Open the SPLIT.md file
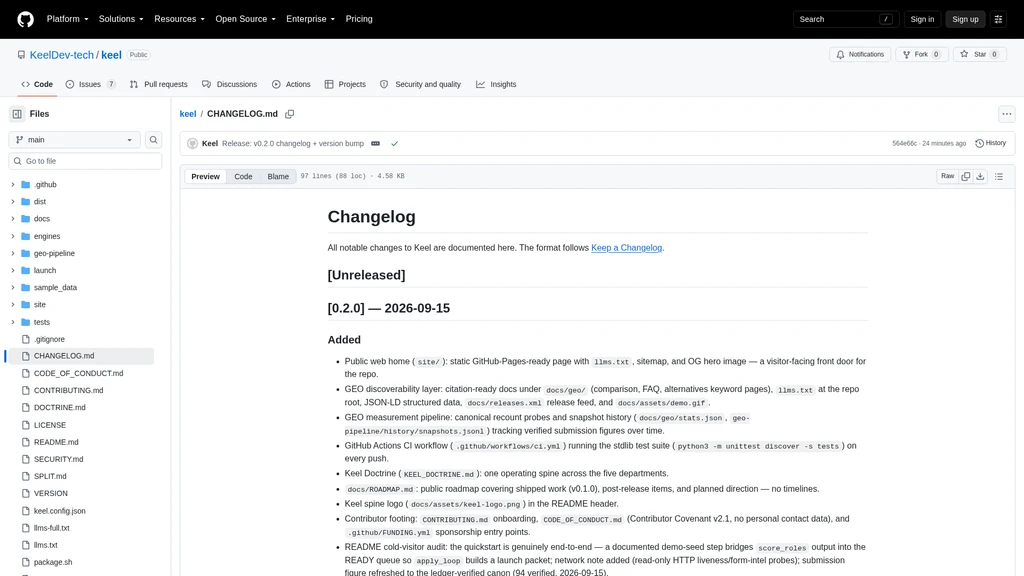This screenshot has width=1024, height=576. pos(50,477)
